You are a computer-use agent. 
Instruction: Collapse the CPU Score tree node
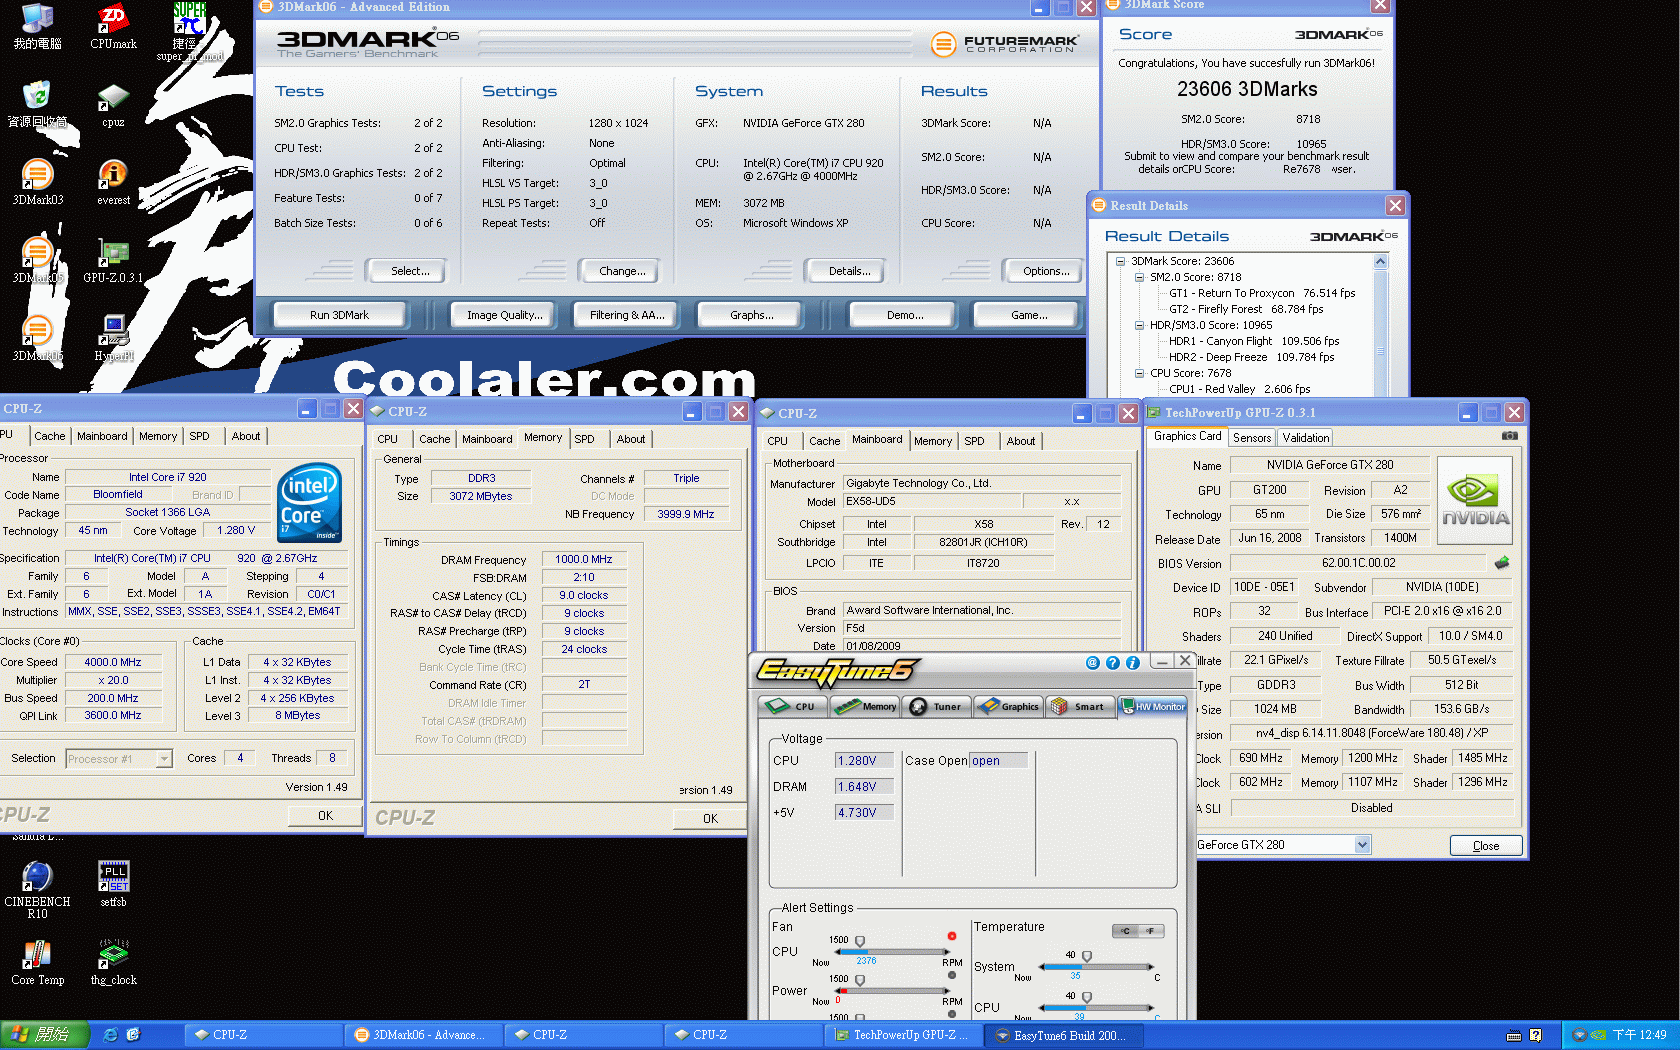[1139, 373]
